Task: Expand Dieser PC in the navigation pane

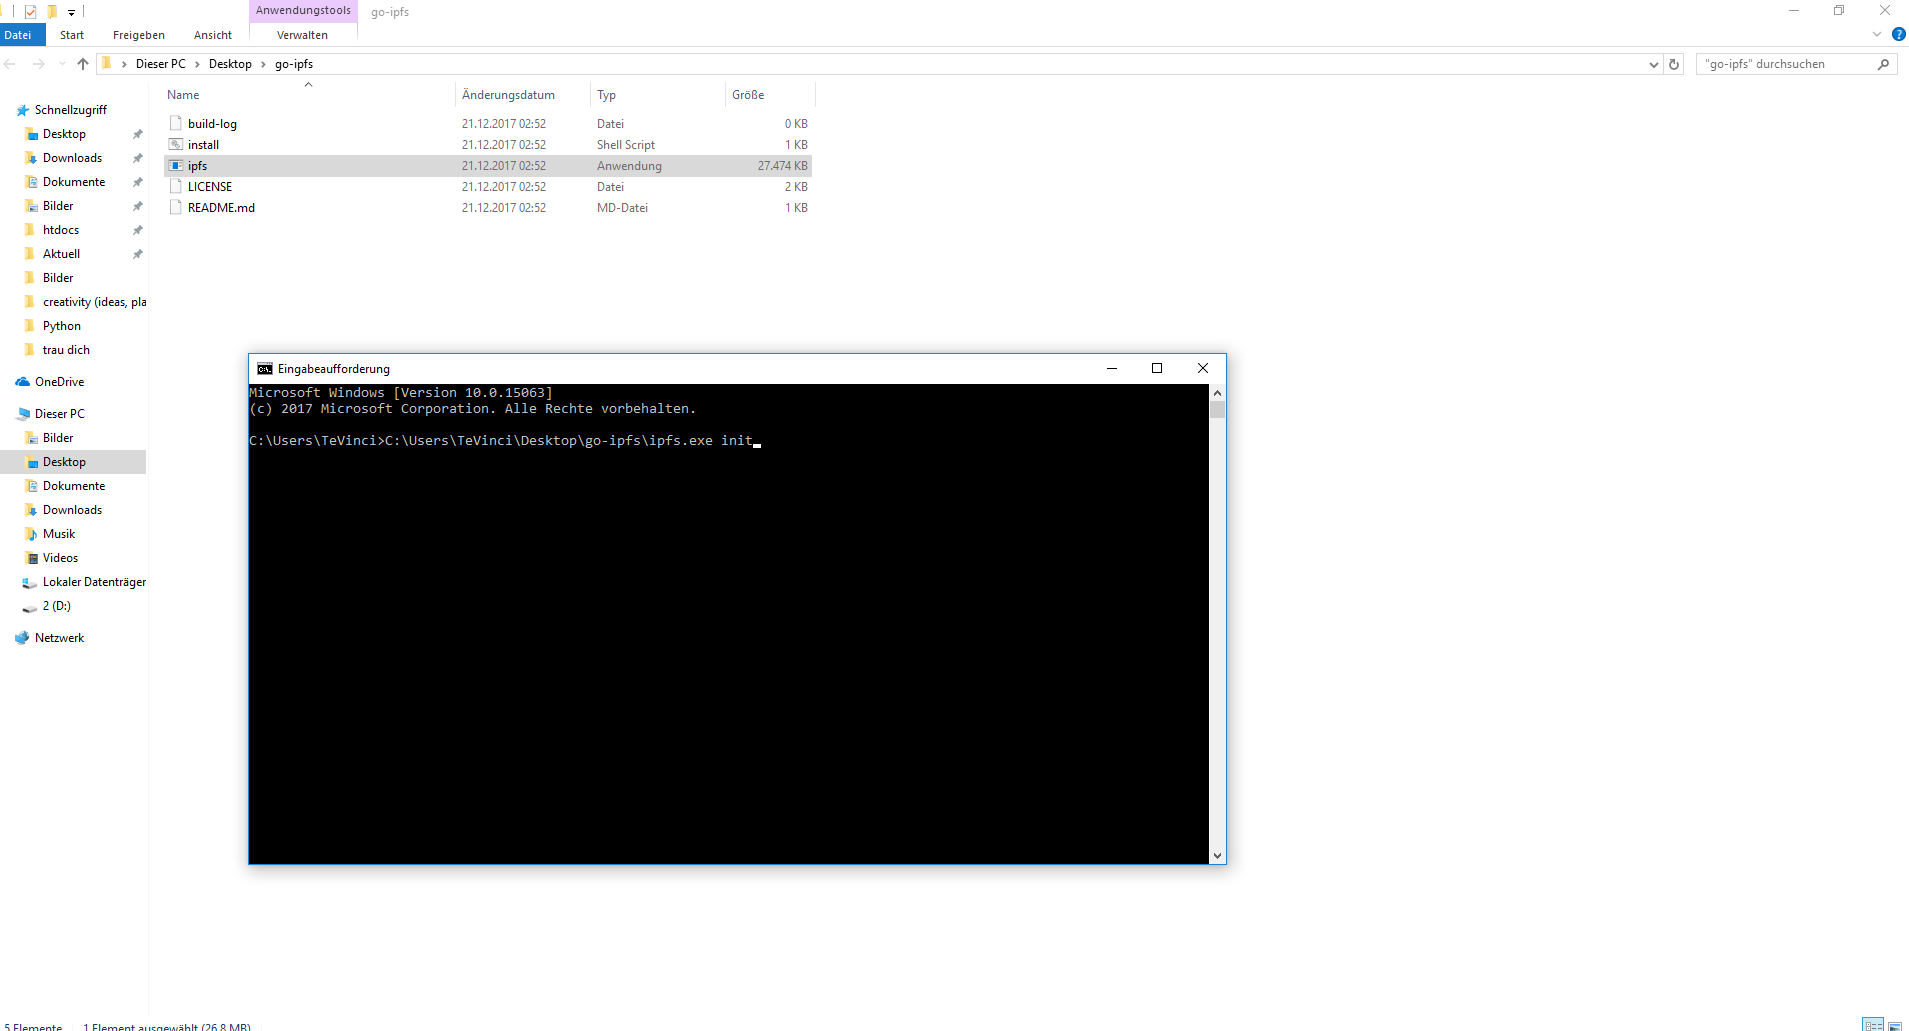Action: click(x=8, y=413)
